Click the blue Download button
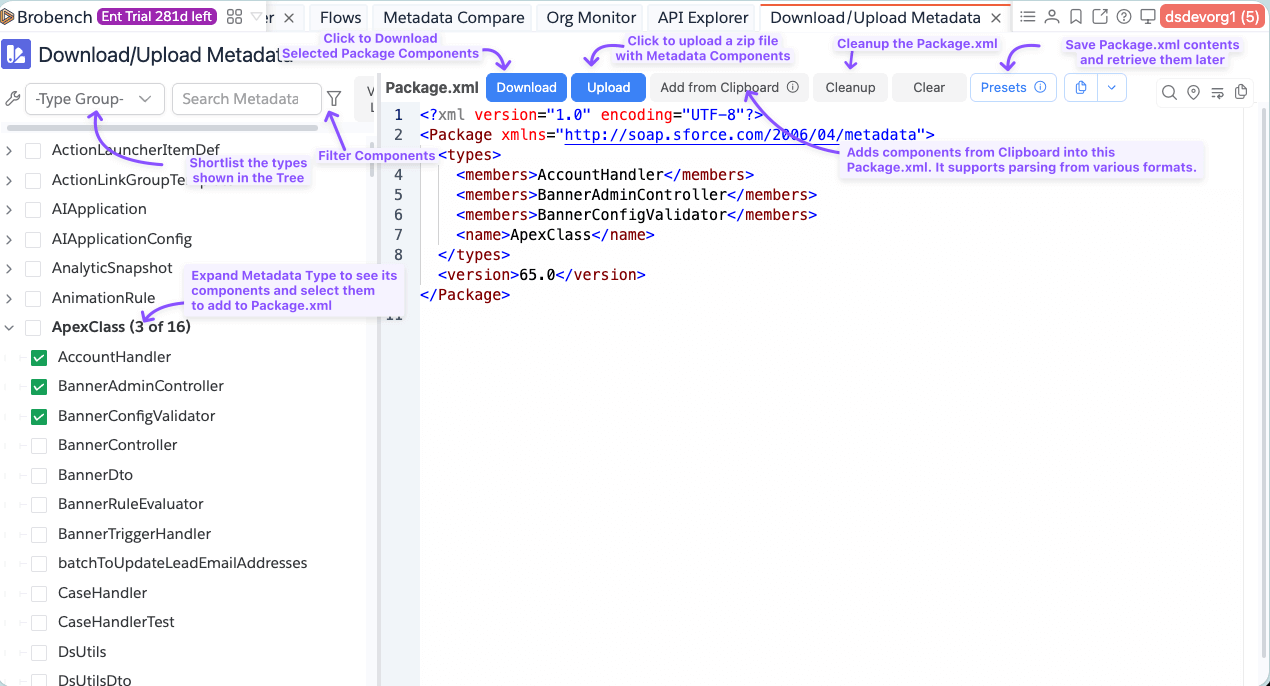 pyautogui.click(x=526, y=88)
